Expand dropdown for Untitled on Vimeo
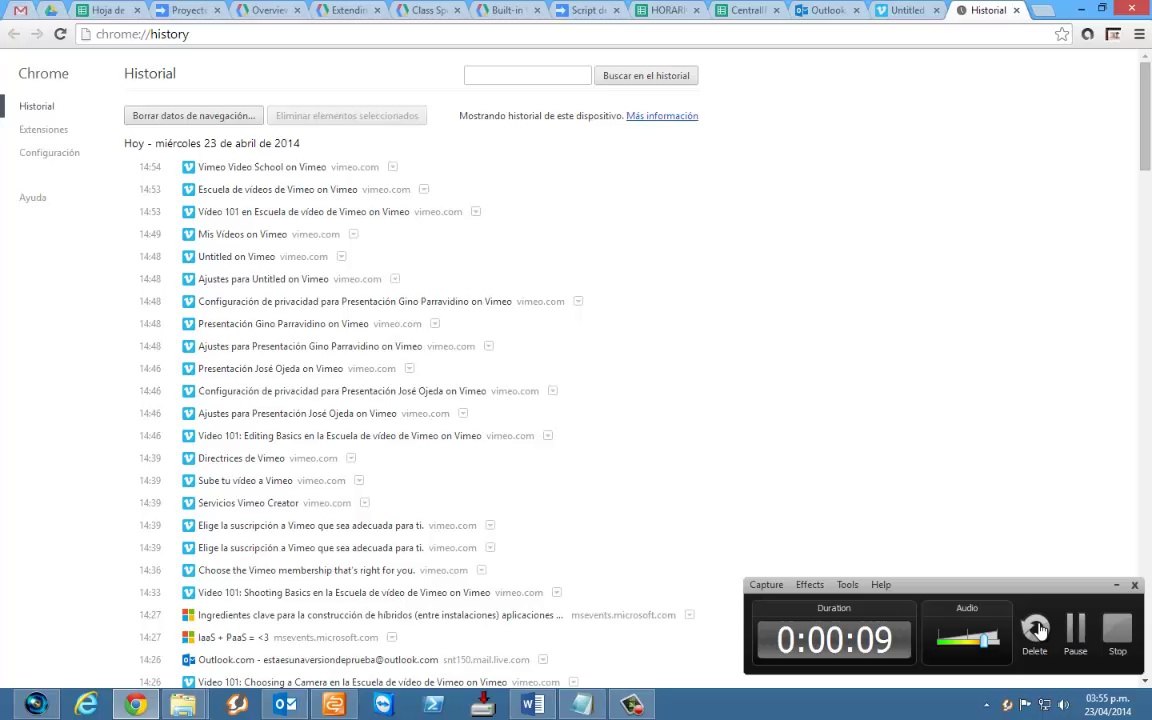 click(x=342, y=256)
